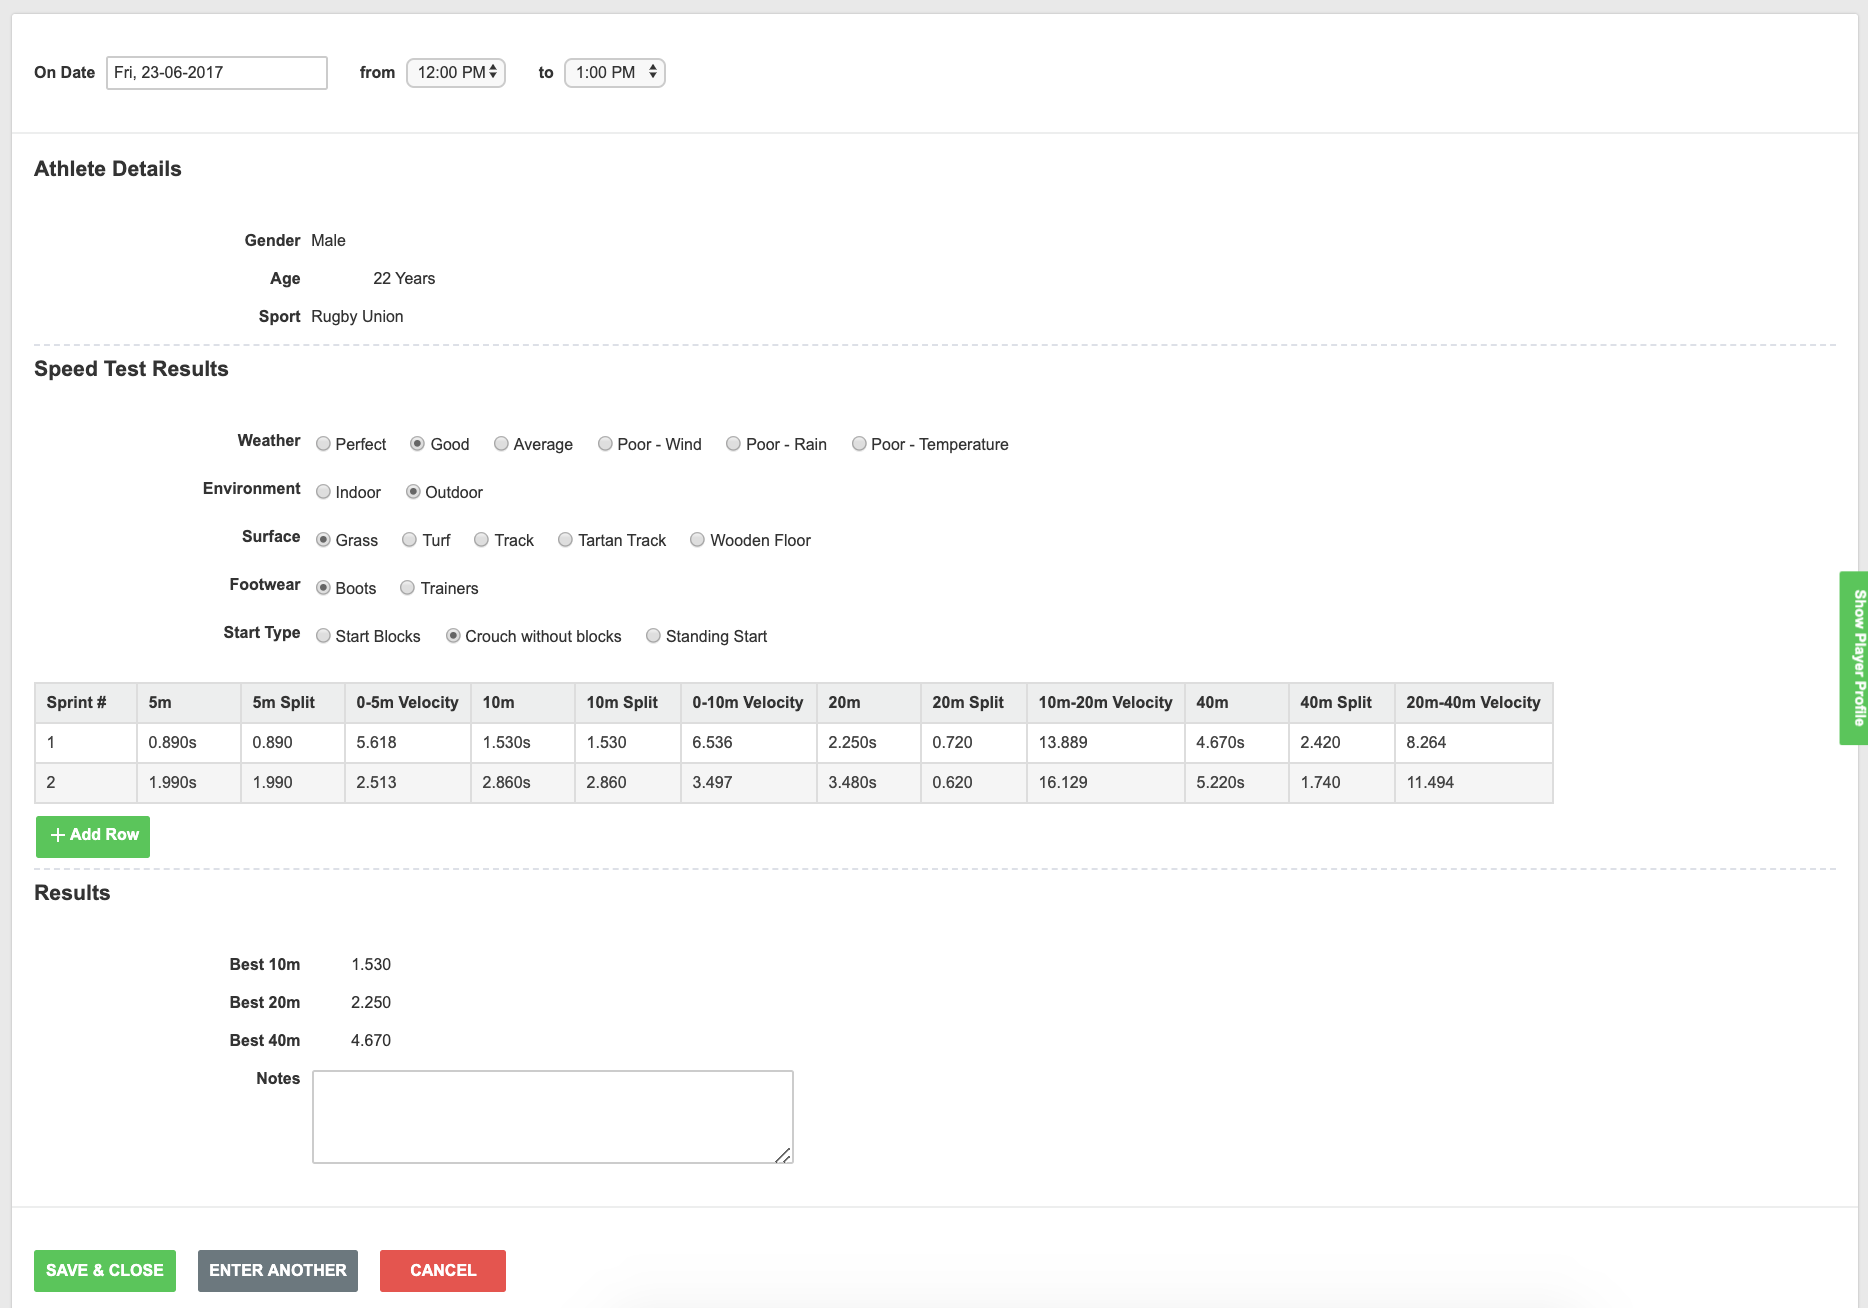Click the 22 Years age value

coord(404,279)
